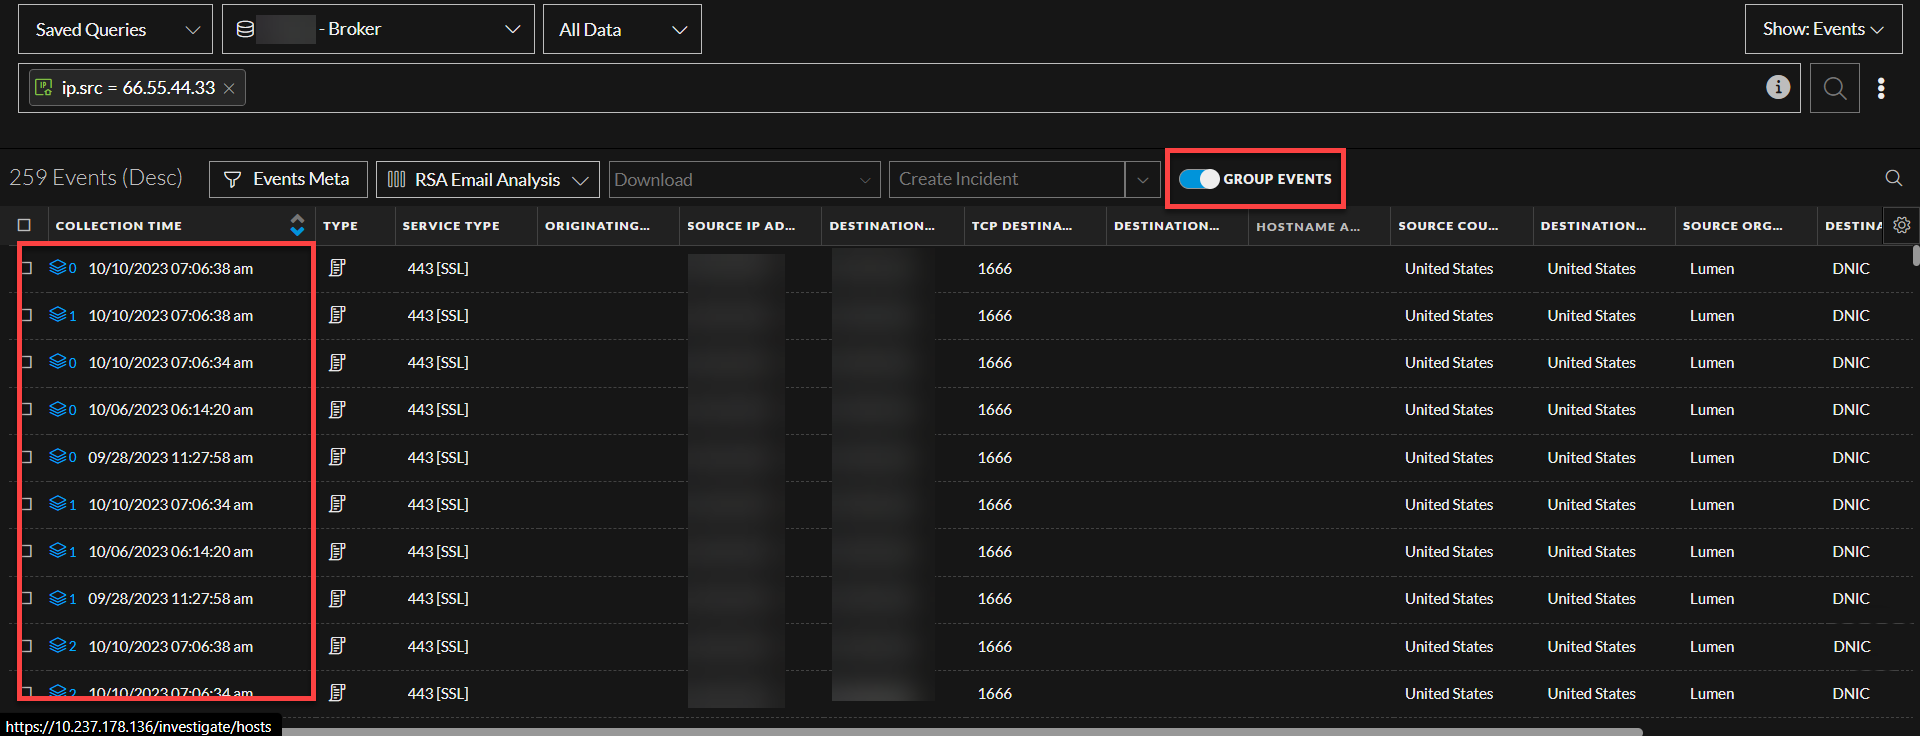
Task: Click the Service Type column header
Action: pyautogui.click(x=451, y=226)
